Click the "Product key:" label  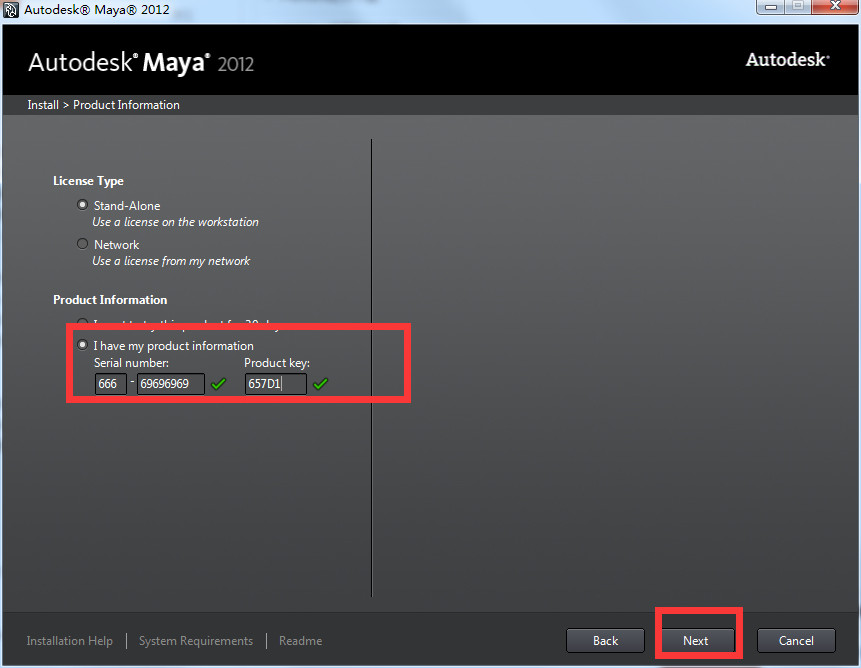277,363
